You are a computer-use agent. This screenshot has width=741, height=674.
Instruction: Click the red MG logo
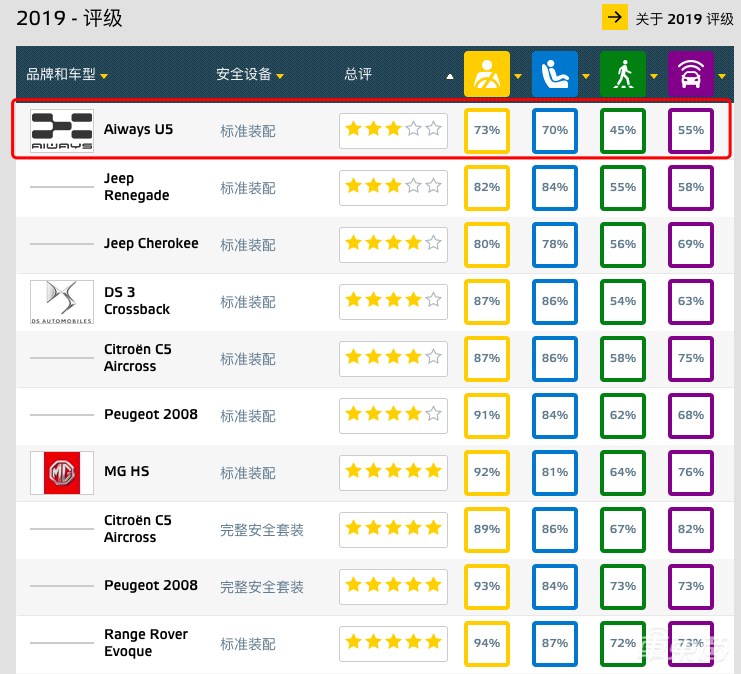62,472
